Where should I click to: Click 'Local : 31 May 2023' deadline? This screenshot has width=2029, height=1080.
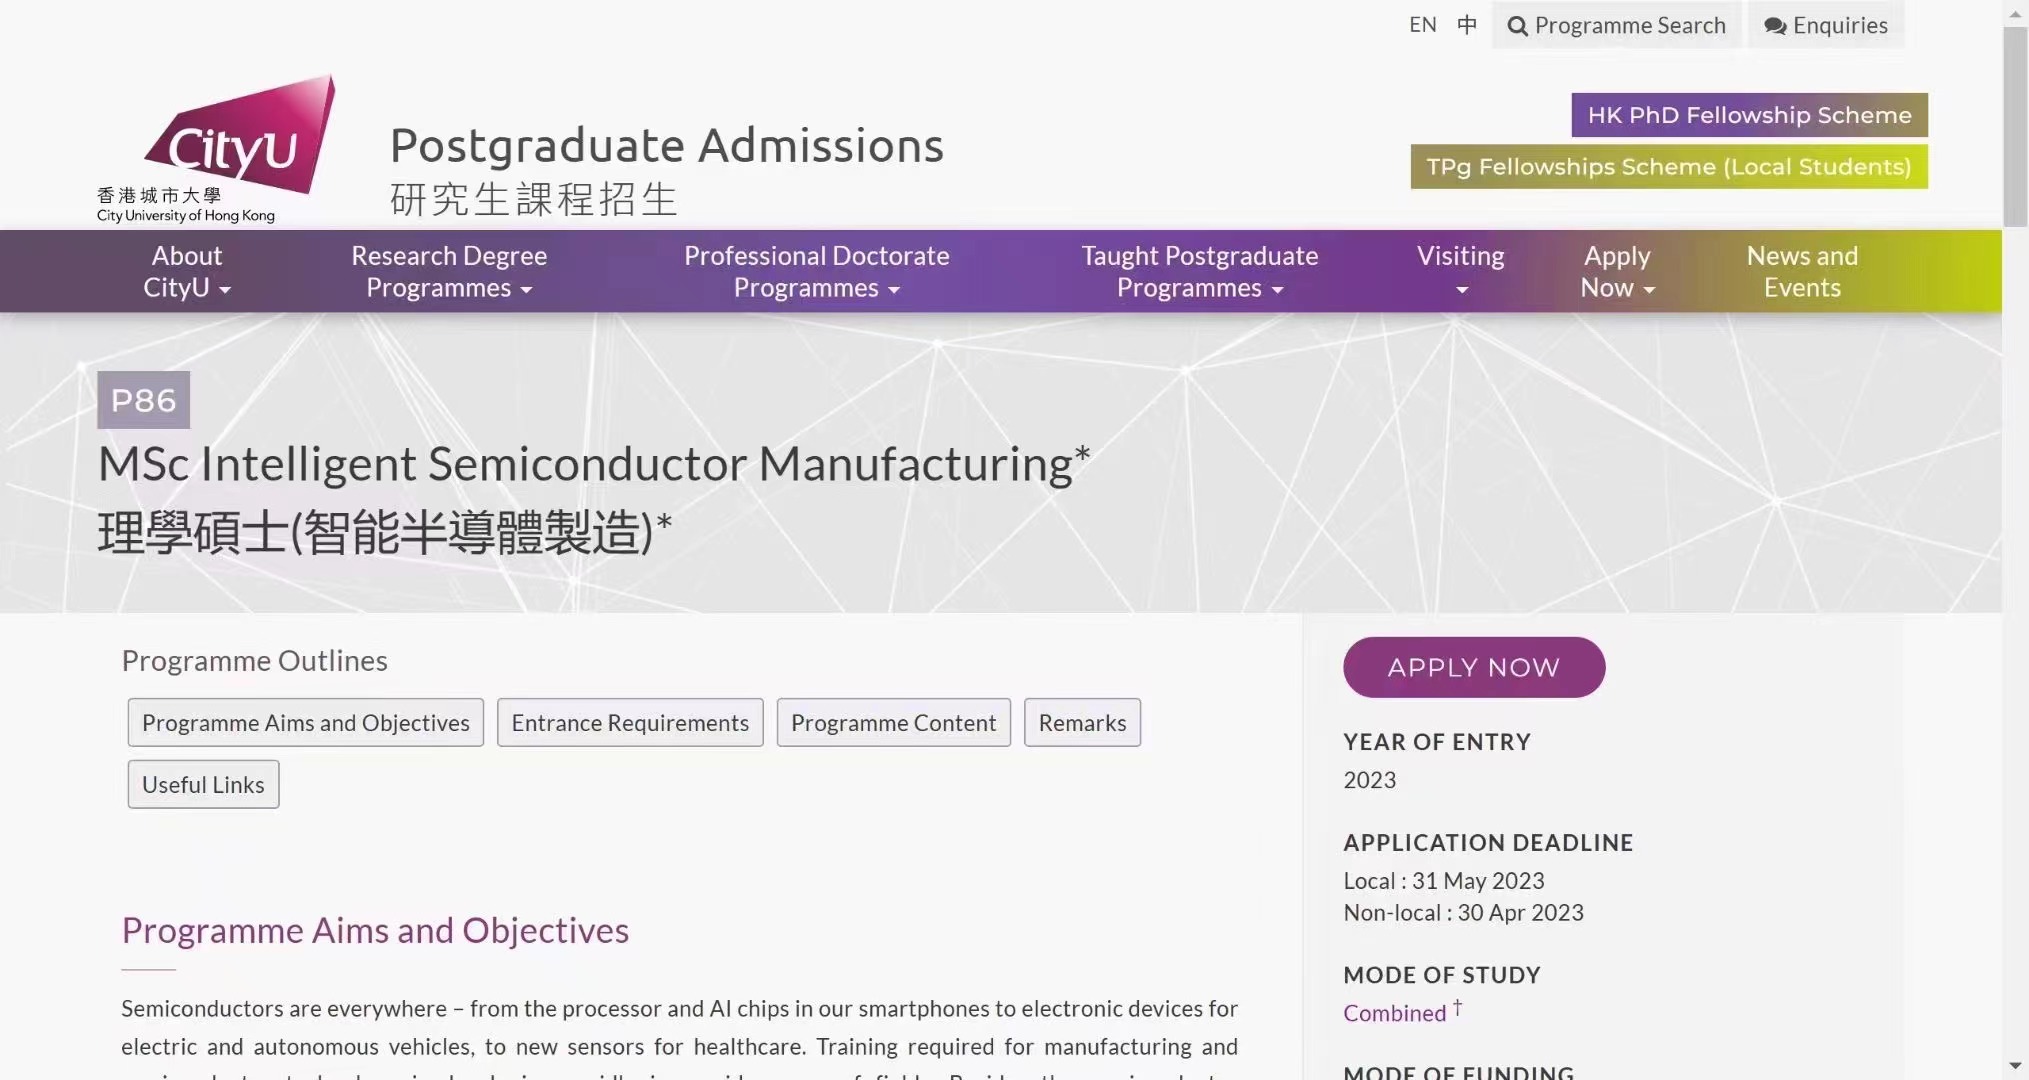(1443, 881)
